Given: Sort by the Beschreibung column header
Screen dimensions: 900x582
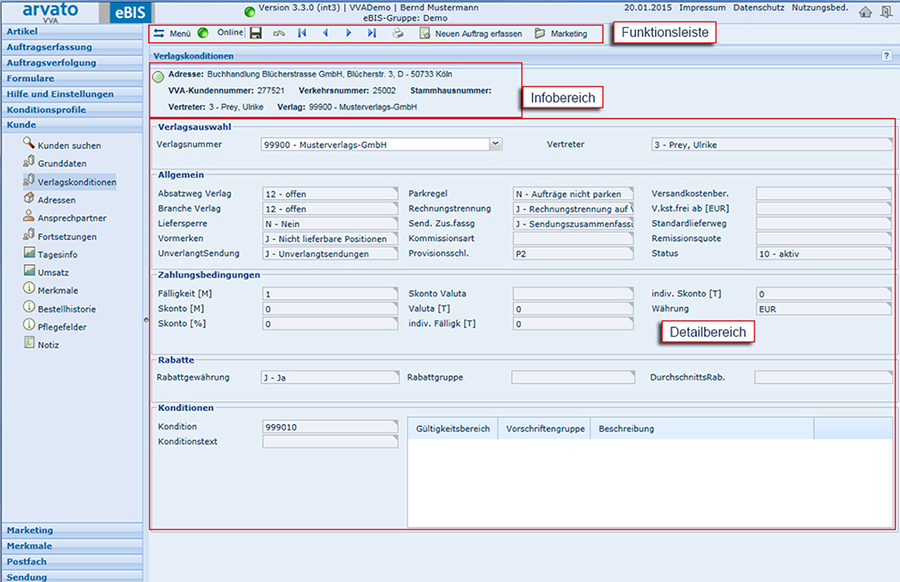Looking at the screenshot, I should click(x=702, y=429).
